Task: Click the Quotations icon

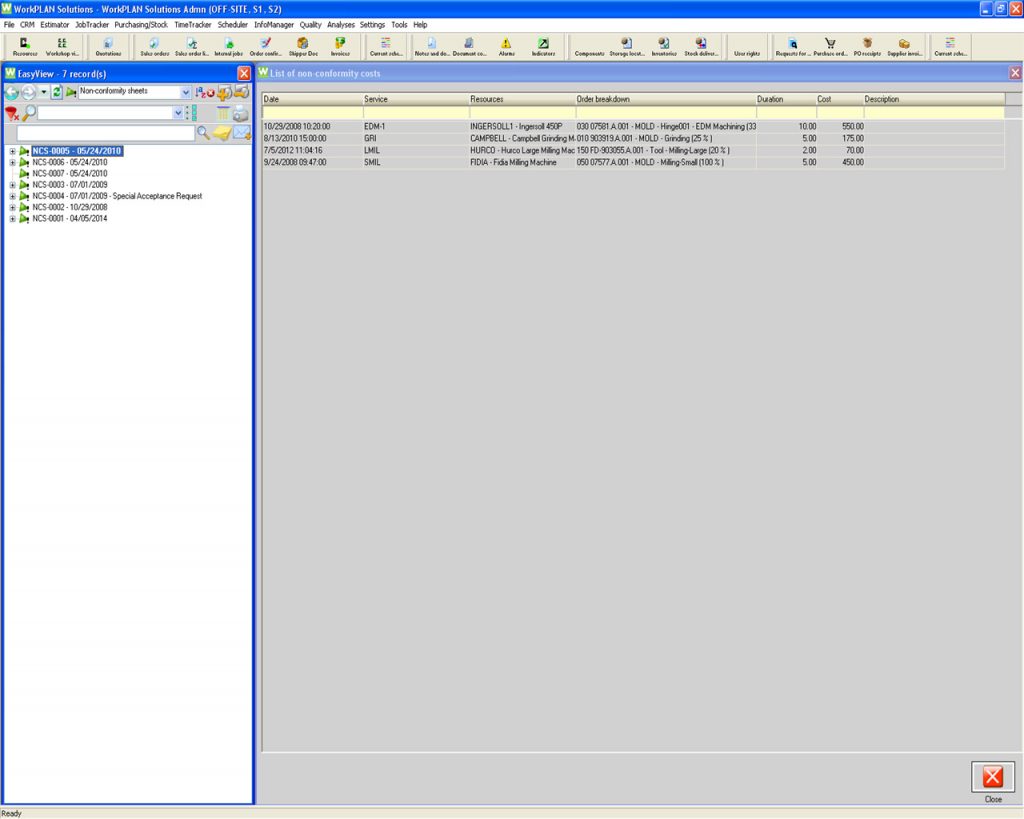Action: click(x=108, y=45)
